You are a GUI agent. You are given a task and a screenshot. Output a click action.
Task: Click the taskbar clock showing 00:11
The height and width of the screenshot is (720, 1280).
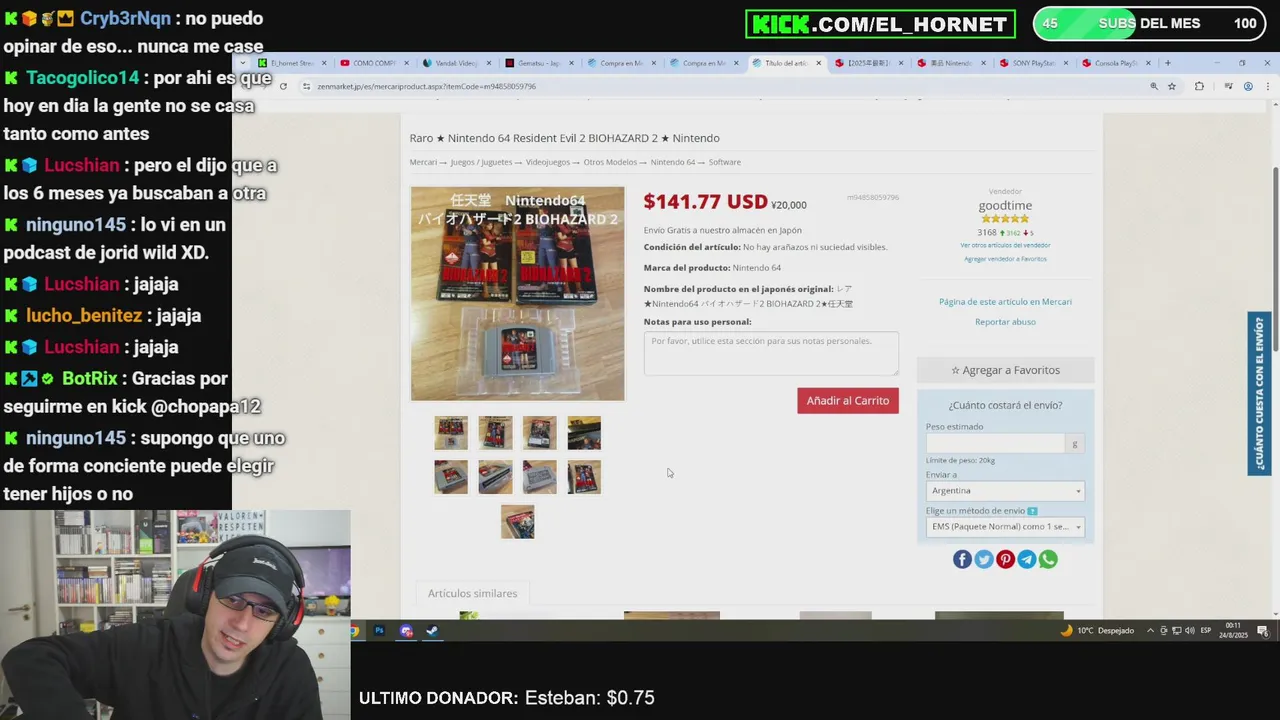click(1232, 631)
